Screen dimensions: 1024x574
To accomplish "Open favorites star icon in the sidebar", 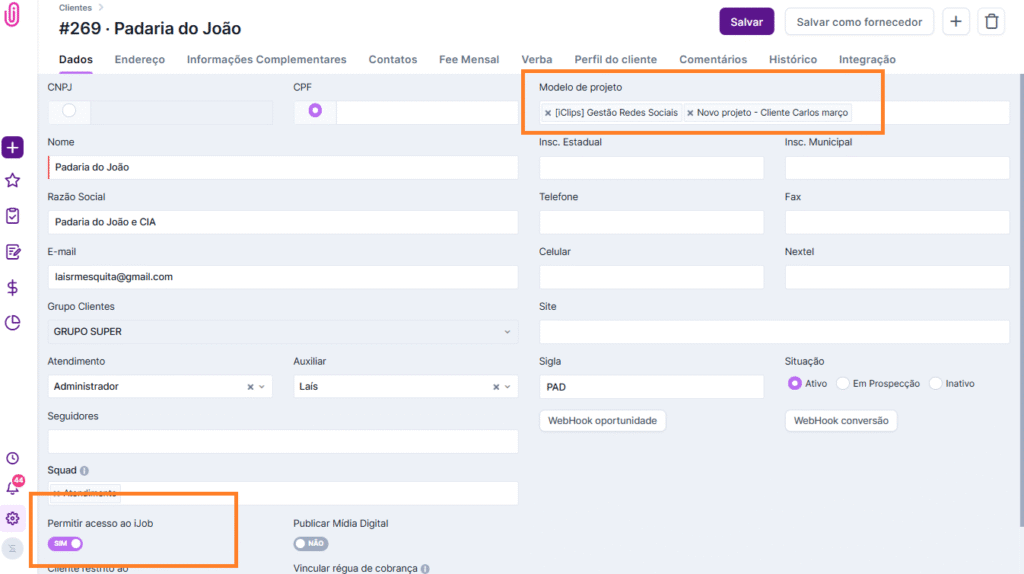I will [x=12, y=181].
